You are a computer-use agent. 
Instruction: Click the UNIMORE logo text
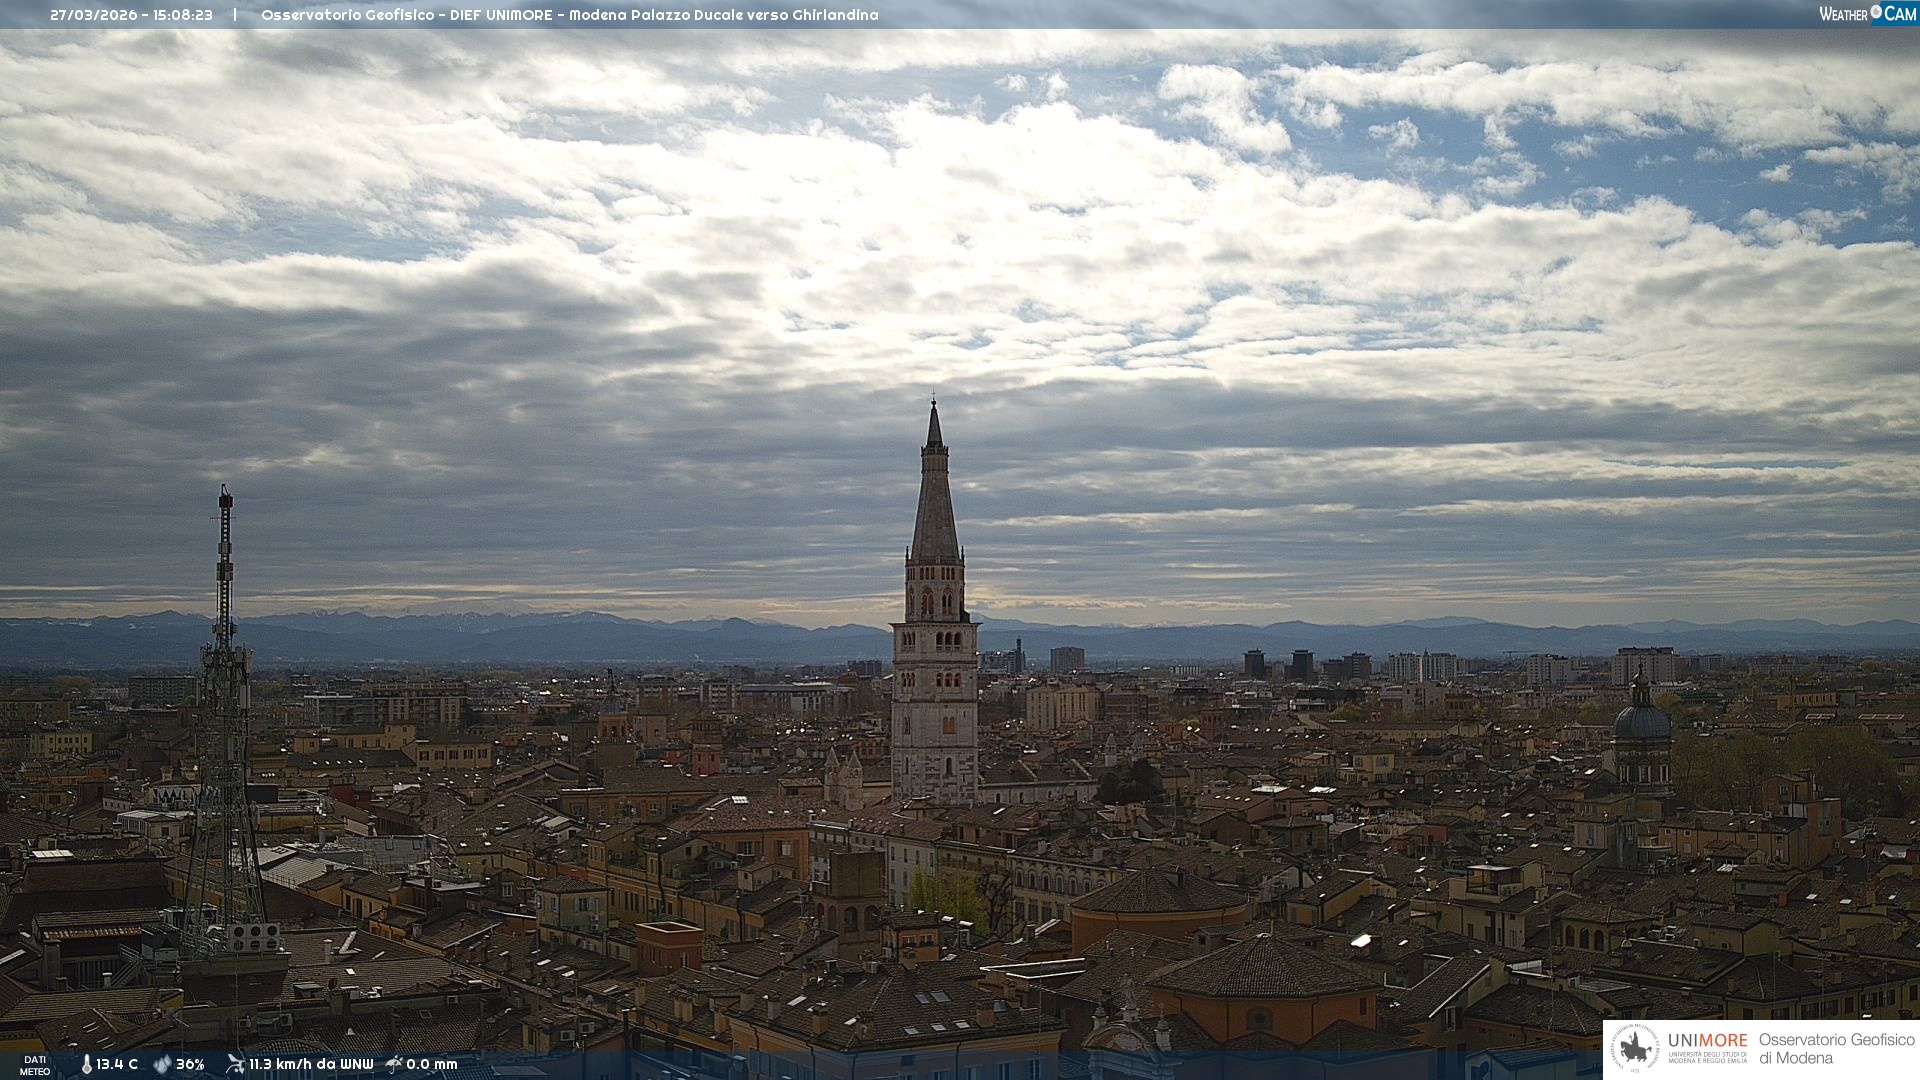click(1707, 1041)
